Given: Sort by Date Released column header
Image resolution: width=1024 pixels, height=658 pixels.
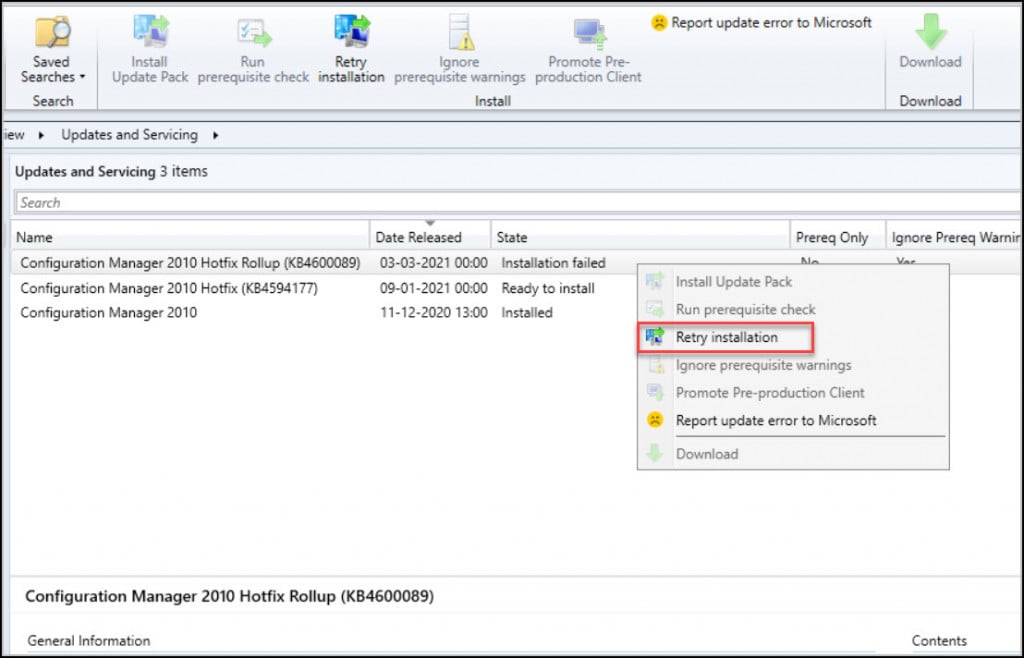Looking at the screenshot, I should tap(430, 238).
